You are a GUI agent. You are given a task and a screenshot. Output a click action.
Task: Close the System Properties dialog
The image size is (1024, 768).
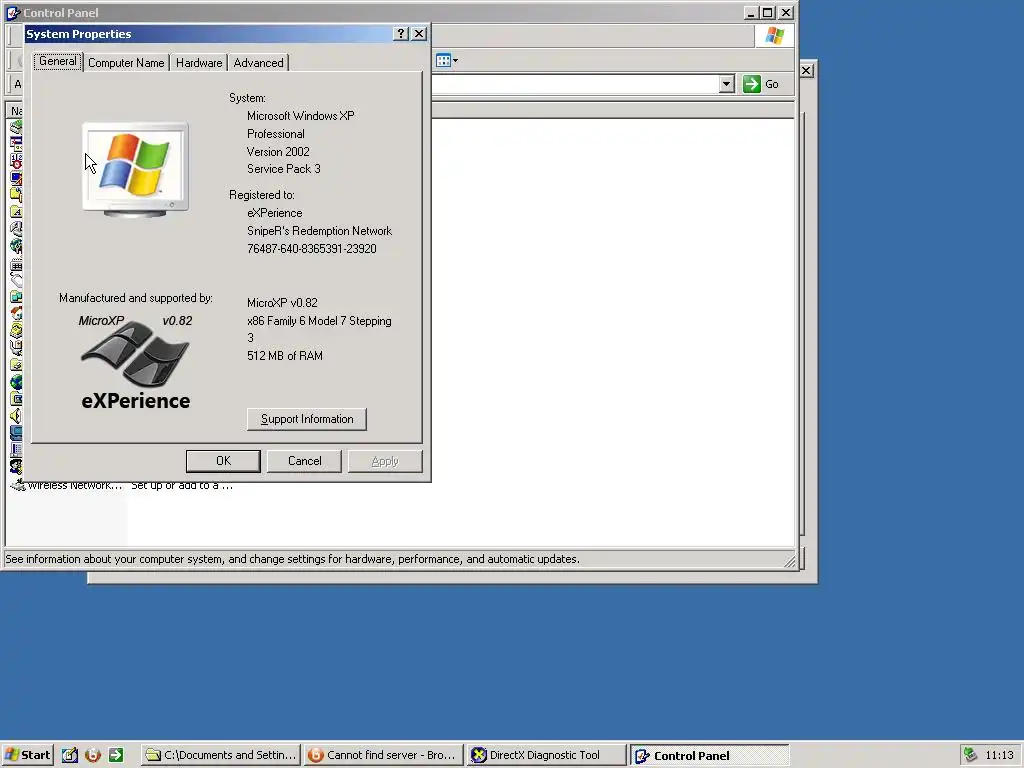click(x=419, y=34)
